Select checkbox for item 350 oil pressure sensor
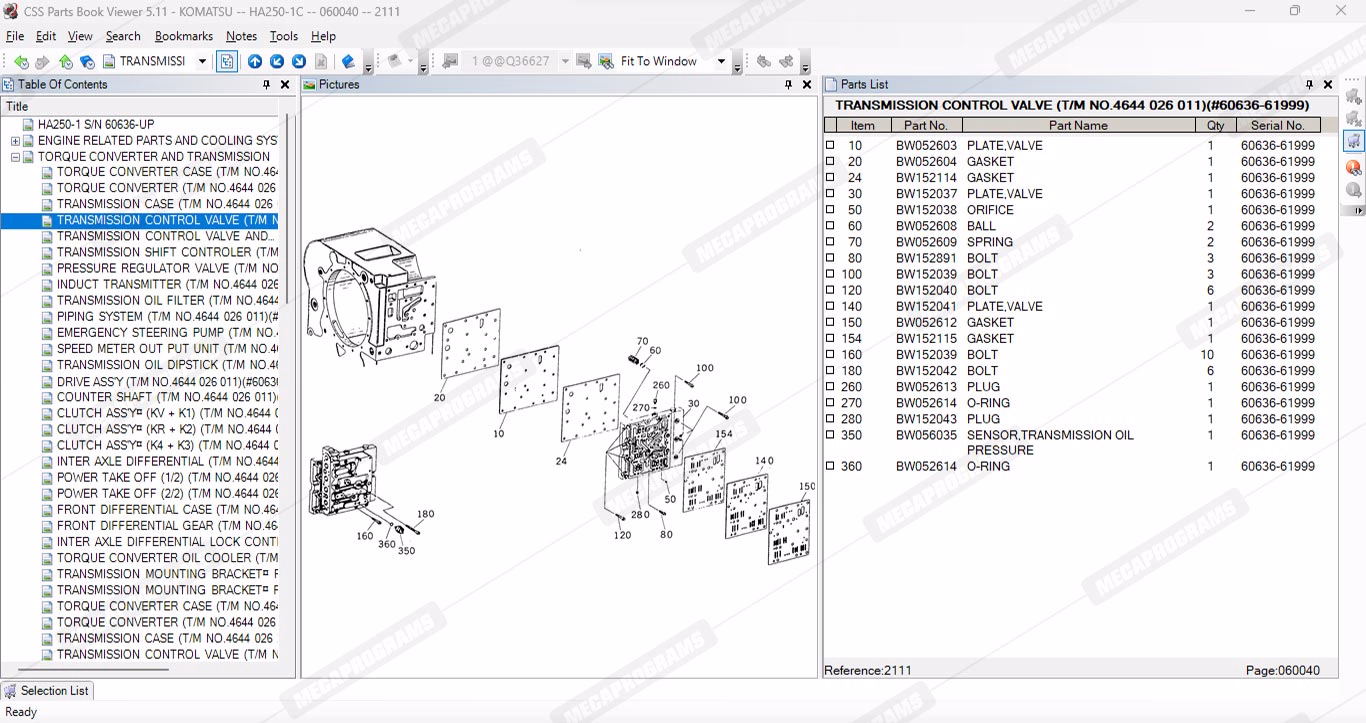 click(830, 435)
